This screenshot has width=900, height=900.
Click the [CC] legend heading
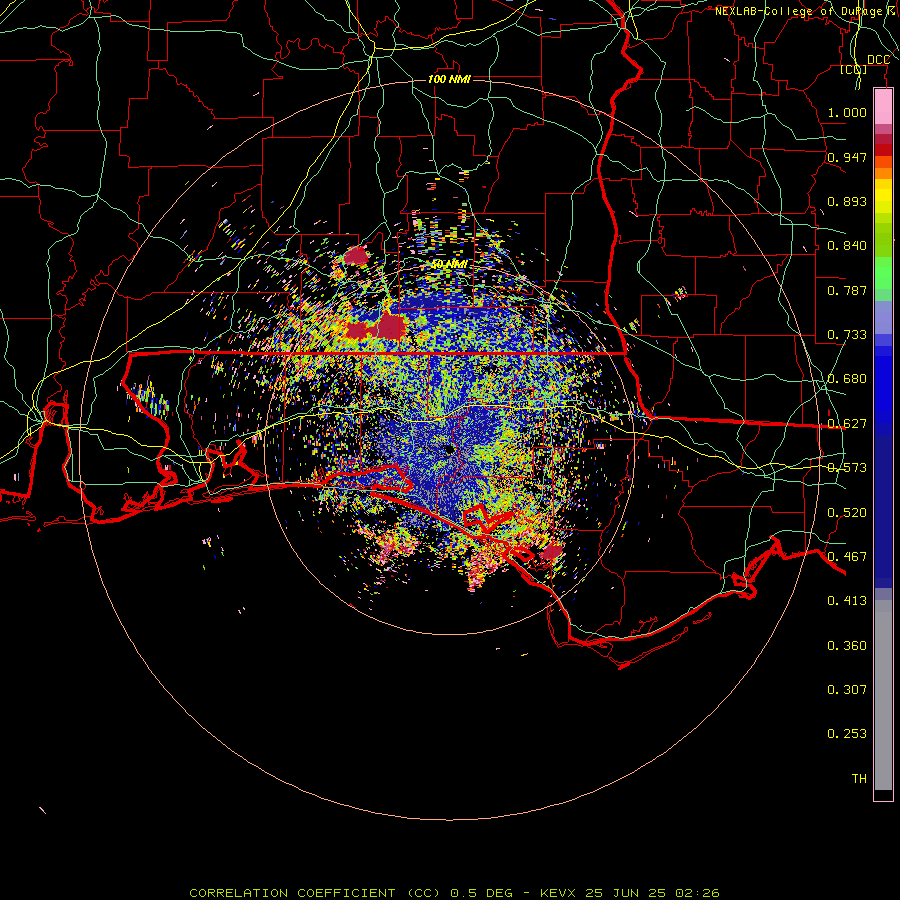[x=854, y=69]
